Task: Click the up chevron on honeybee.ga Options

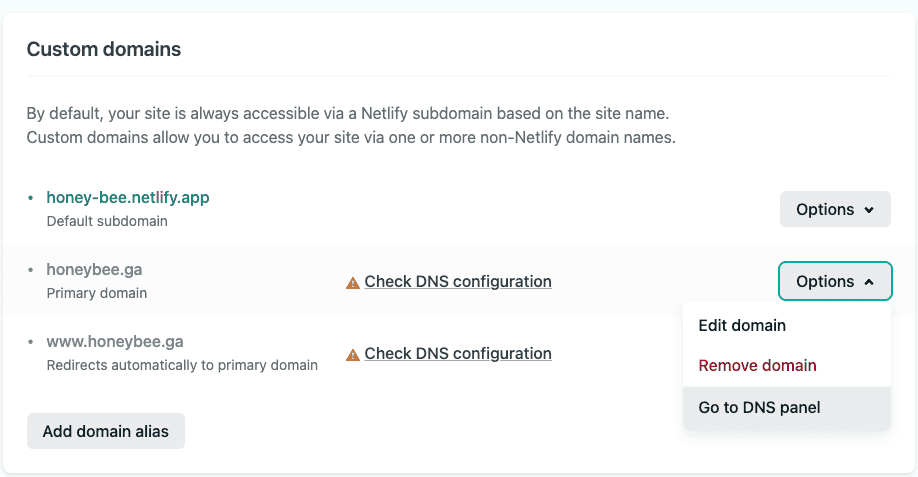Action: click(869, 283)
